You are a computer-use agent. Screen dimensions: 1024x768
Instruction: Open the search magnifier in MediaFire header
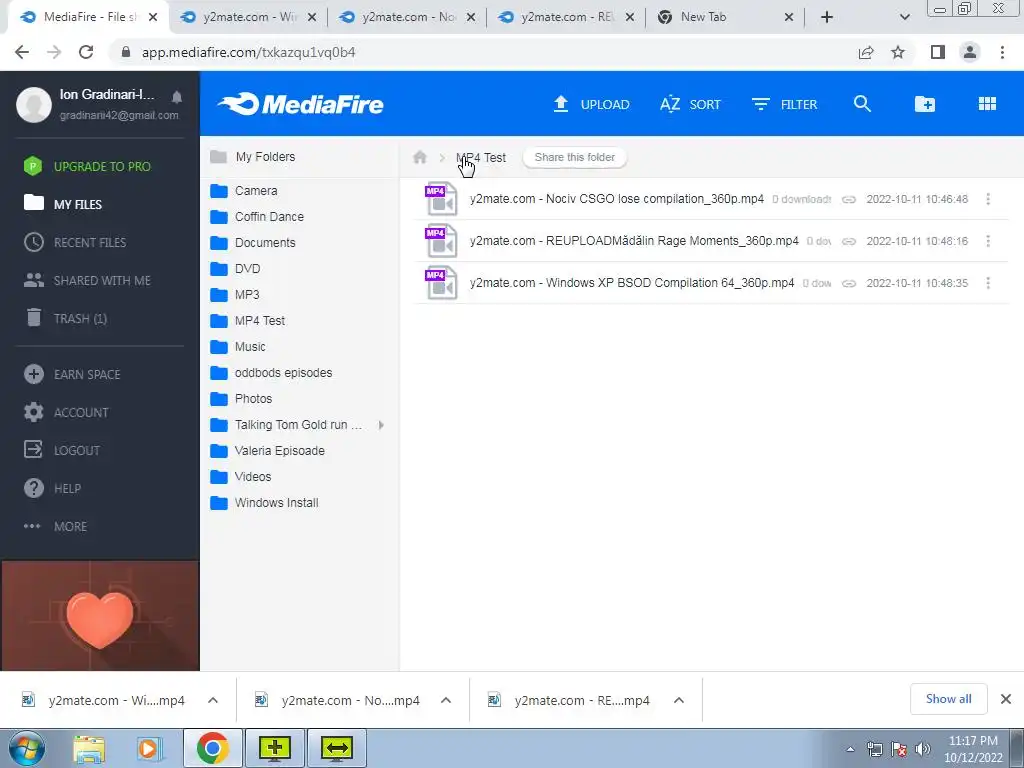pos(862,104)
